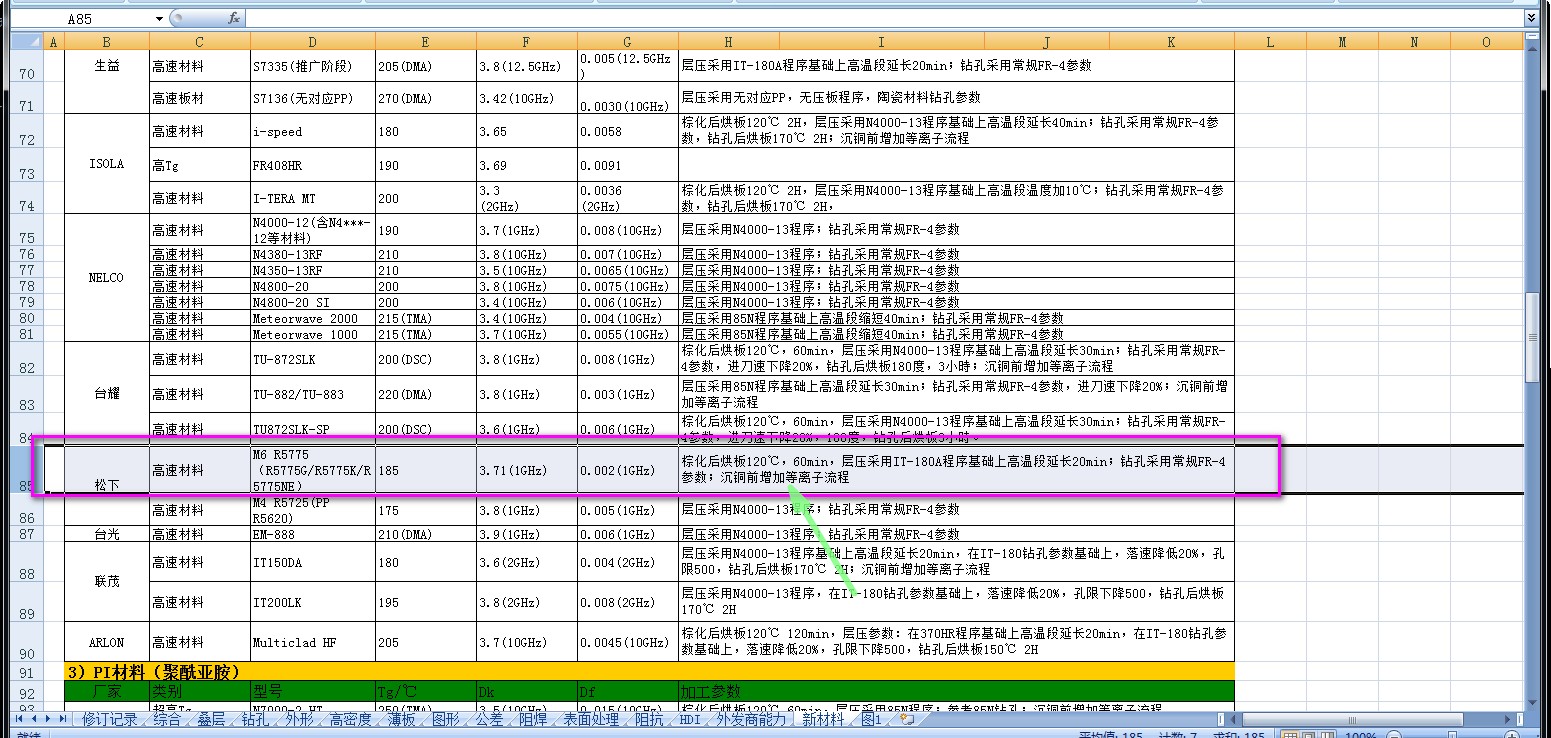Image resolution: width=1551 pixels, height=738 pixels.
Task: Click the cell with I-TERA MT
Action: (x=313, y=198)
